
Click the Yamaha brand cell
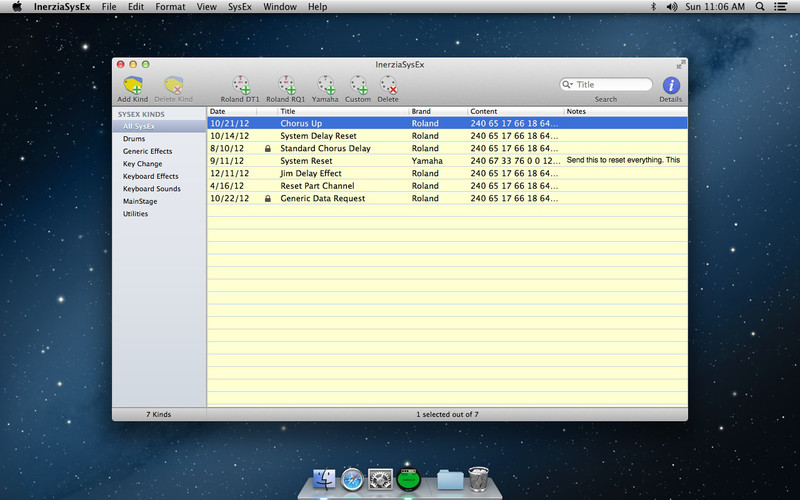click(427, 161)
